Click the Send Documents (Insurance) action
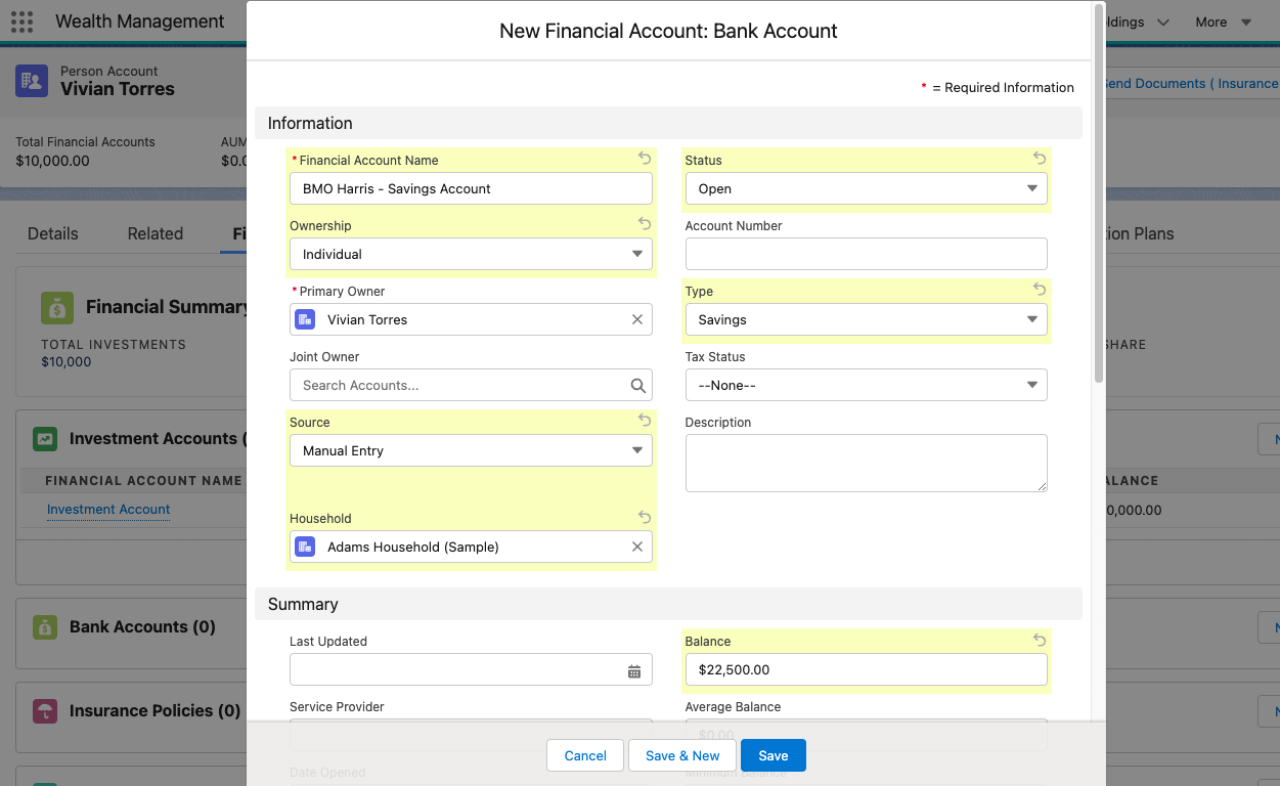Image resolution: width=1280 pixels, height=786 pixels. point(1192,83)
